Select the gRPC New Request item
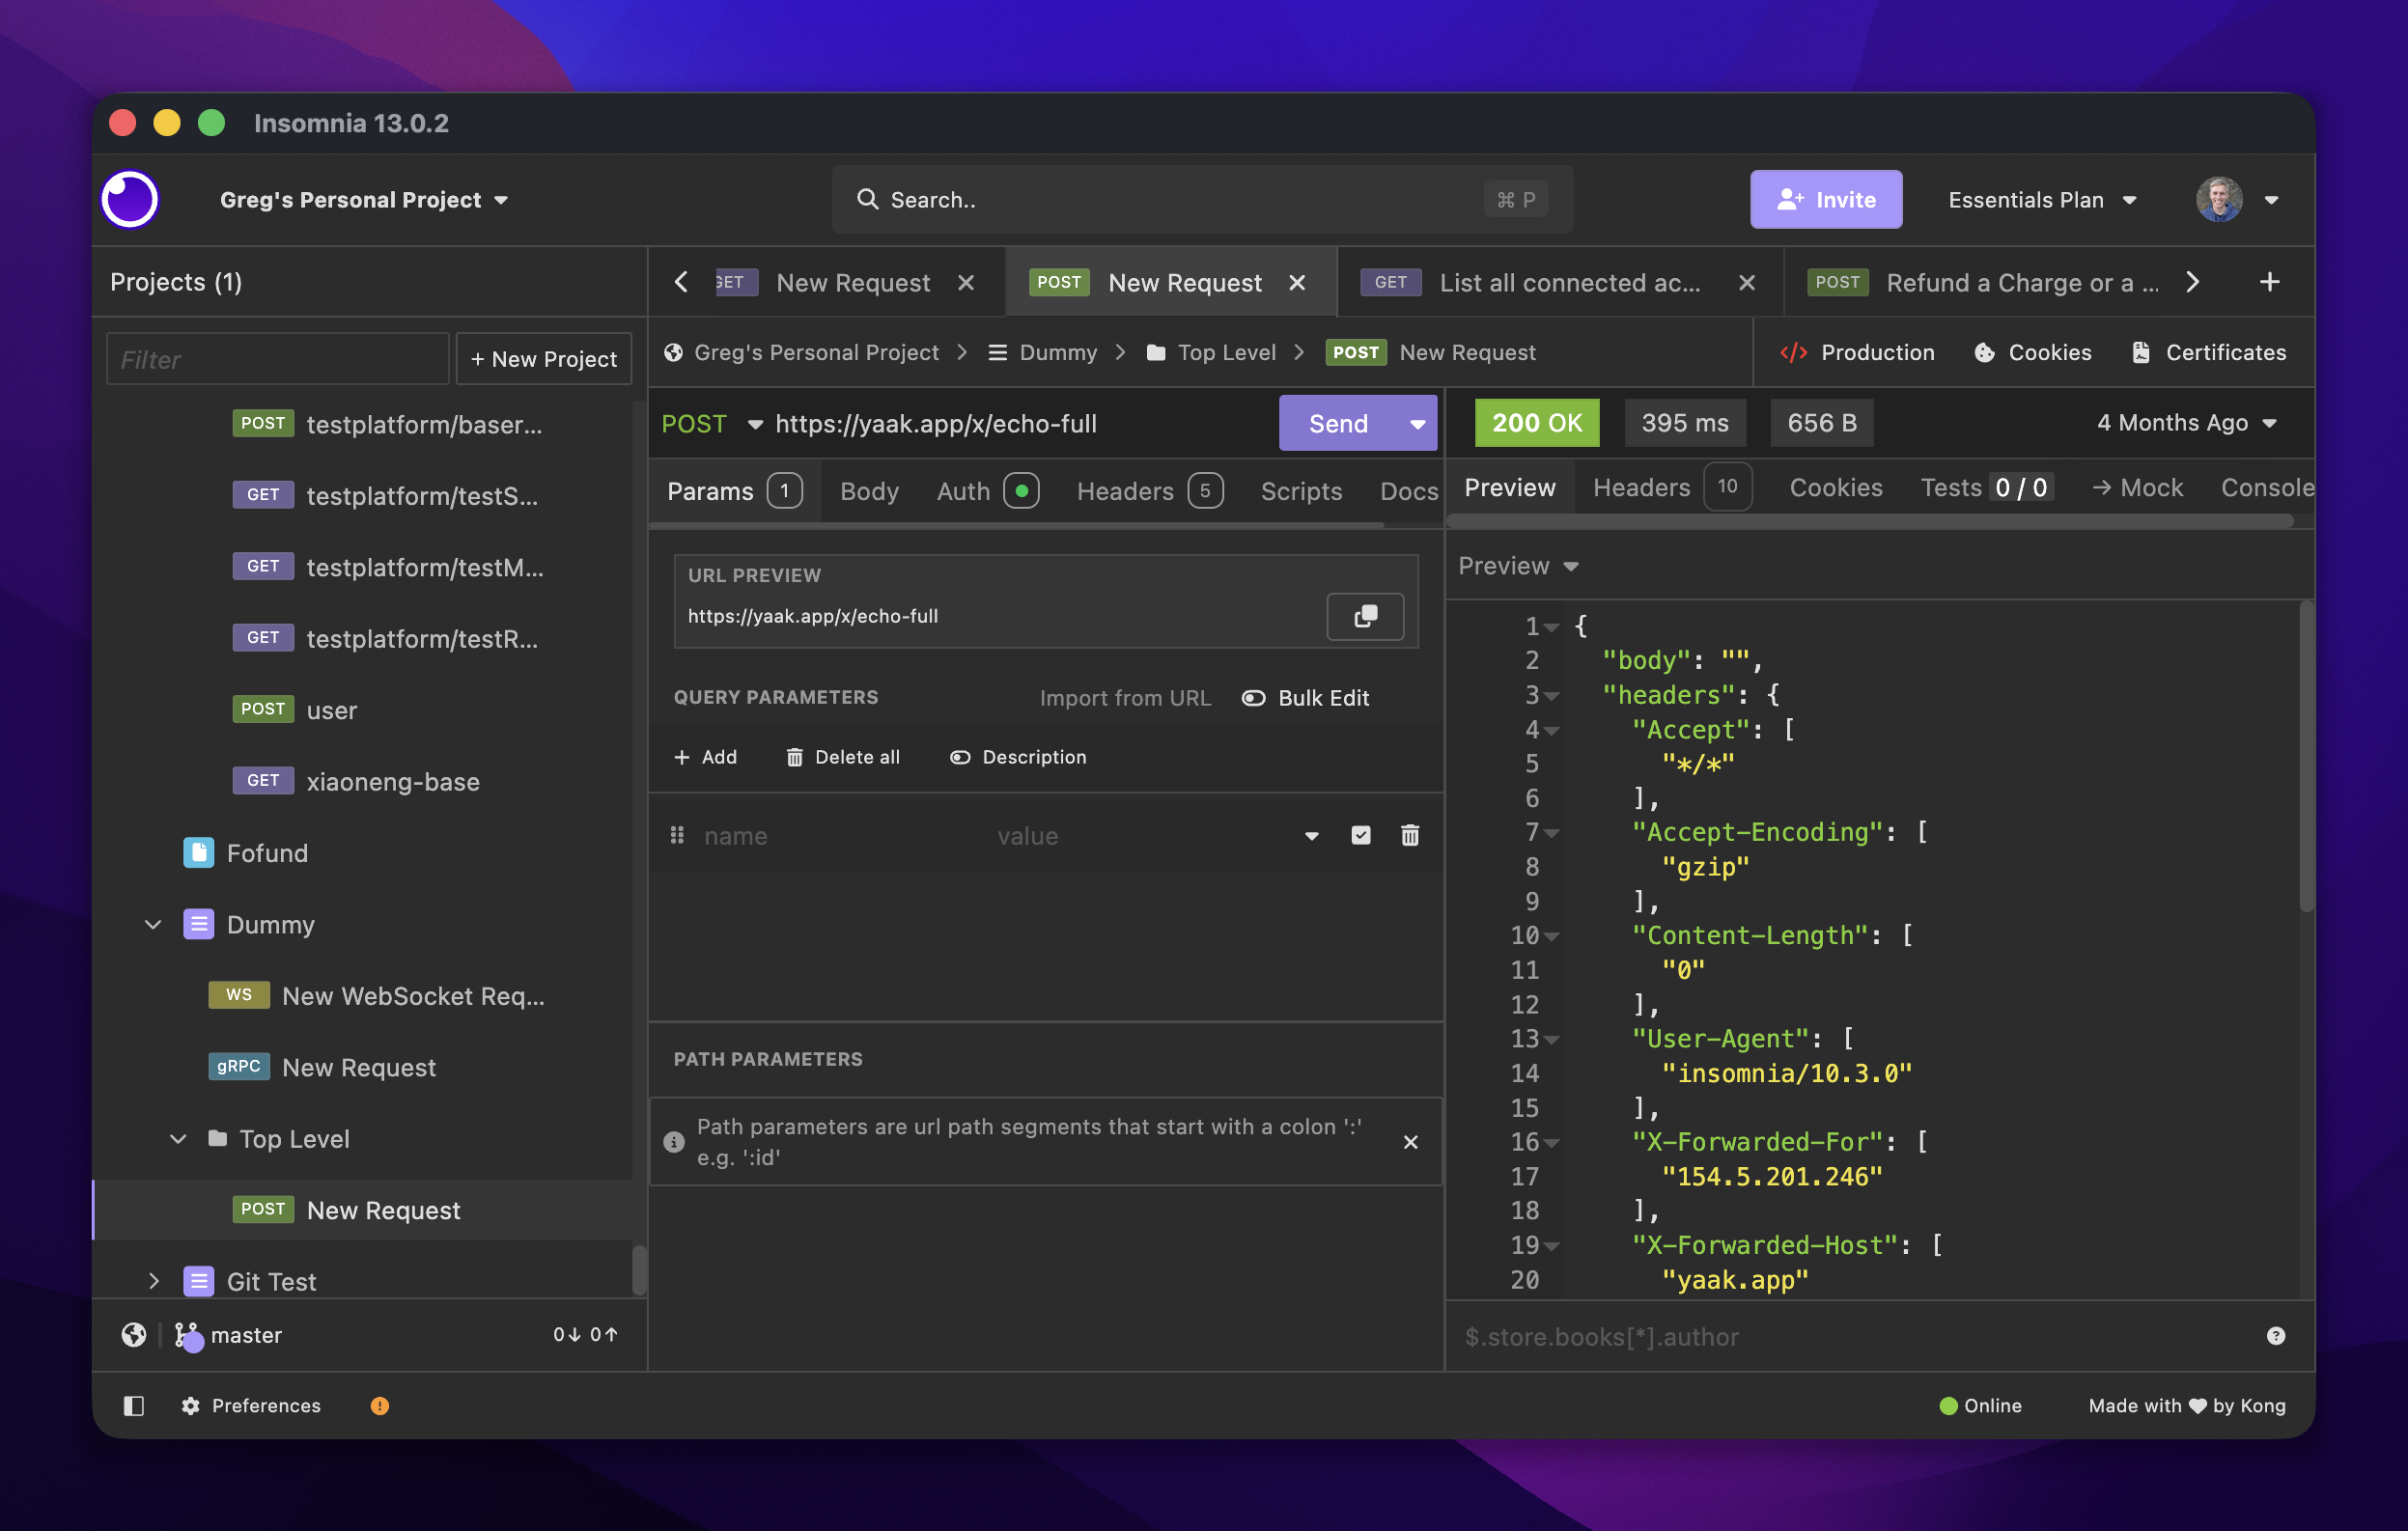Image resolution: width=2408 pixels, height=1531 pixels. click(x=322, y=1067)
